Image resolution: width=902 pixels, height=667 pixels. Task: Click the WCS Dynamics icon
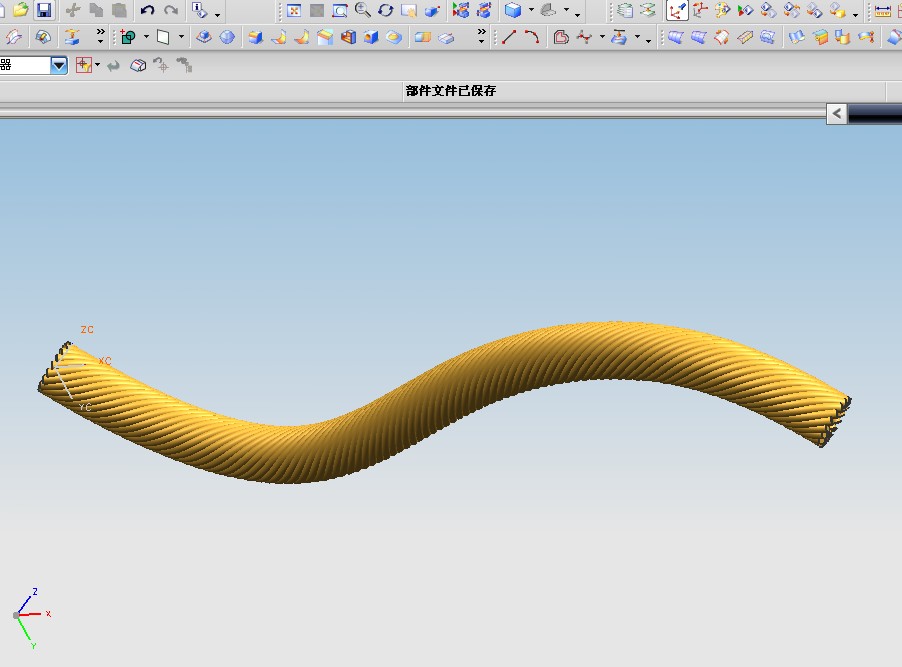pos(700,10)
